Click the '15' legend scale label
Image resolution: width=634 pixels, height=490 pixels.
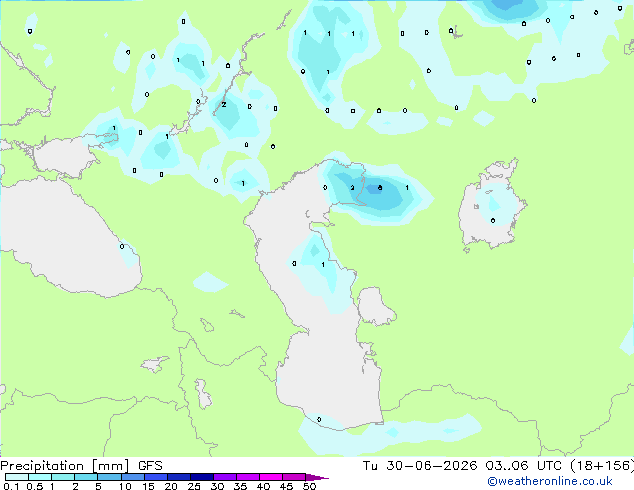pos(148,486)
